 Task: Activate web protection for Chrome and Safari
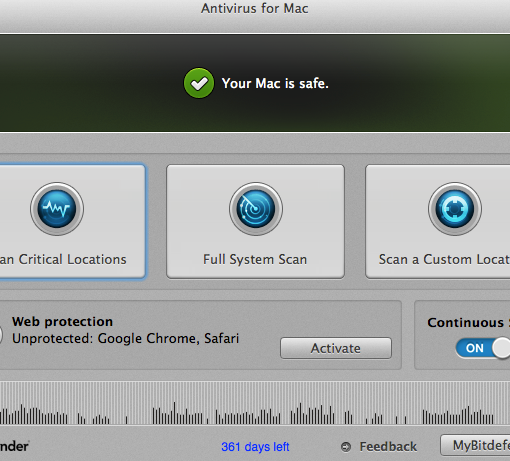point(336,348)
